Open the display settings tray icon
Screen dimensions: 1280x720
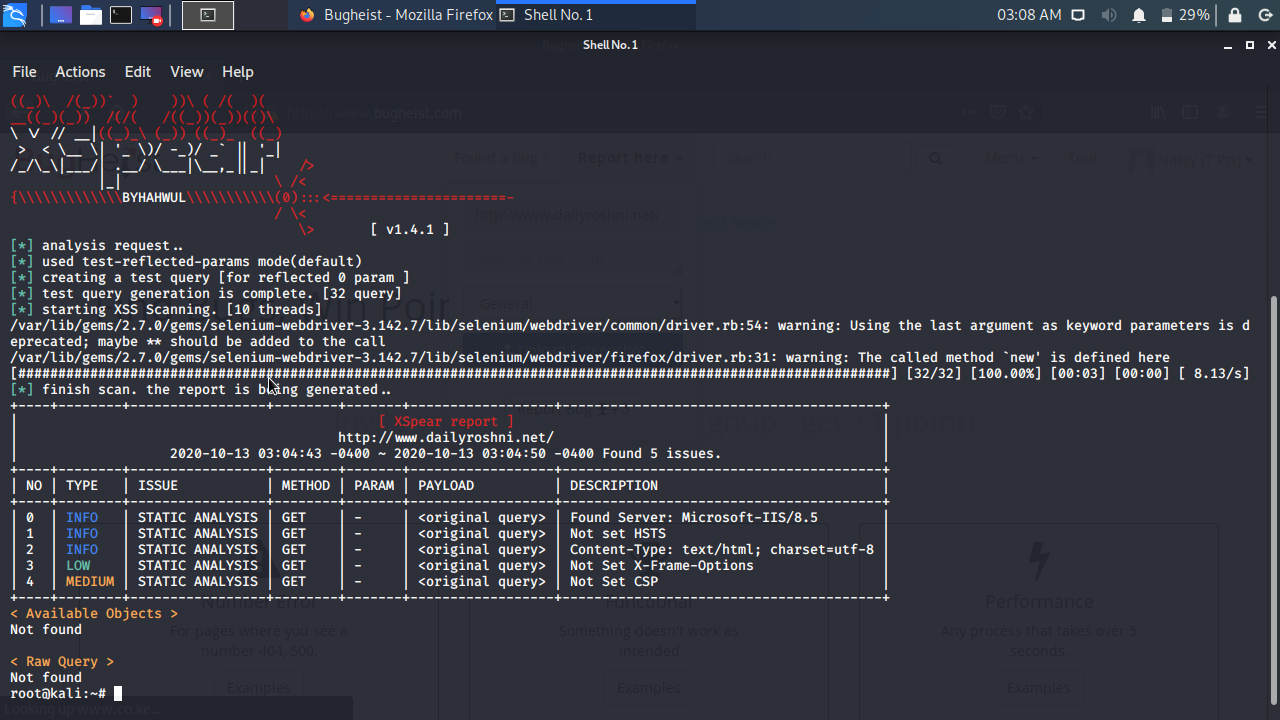1078,15
